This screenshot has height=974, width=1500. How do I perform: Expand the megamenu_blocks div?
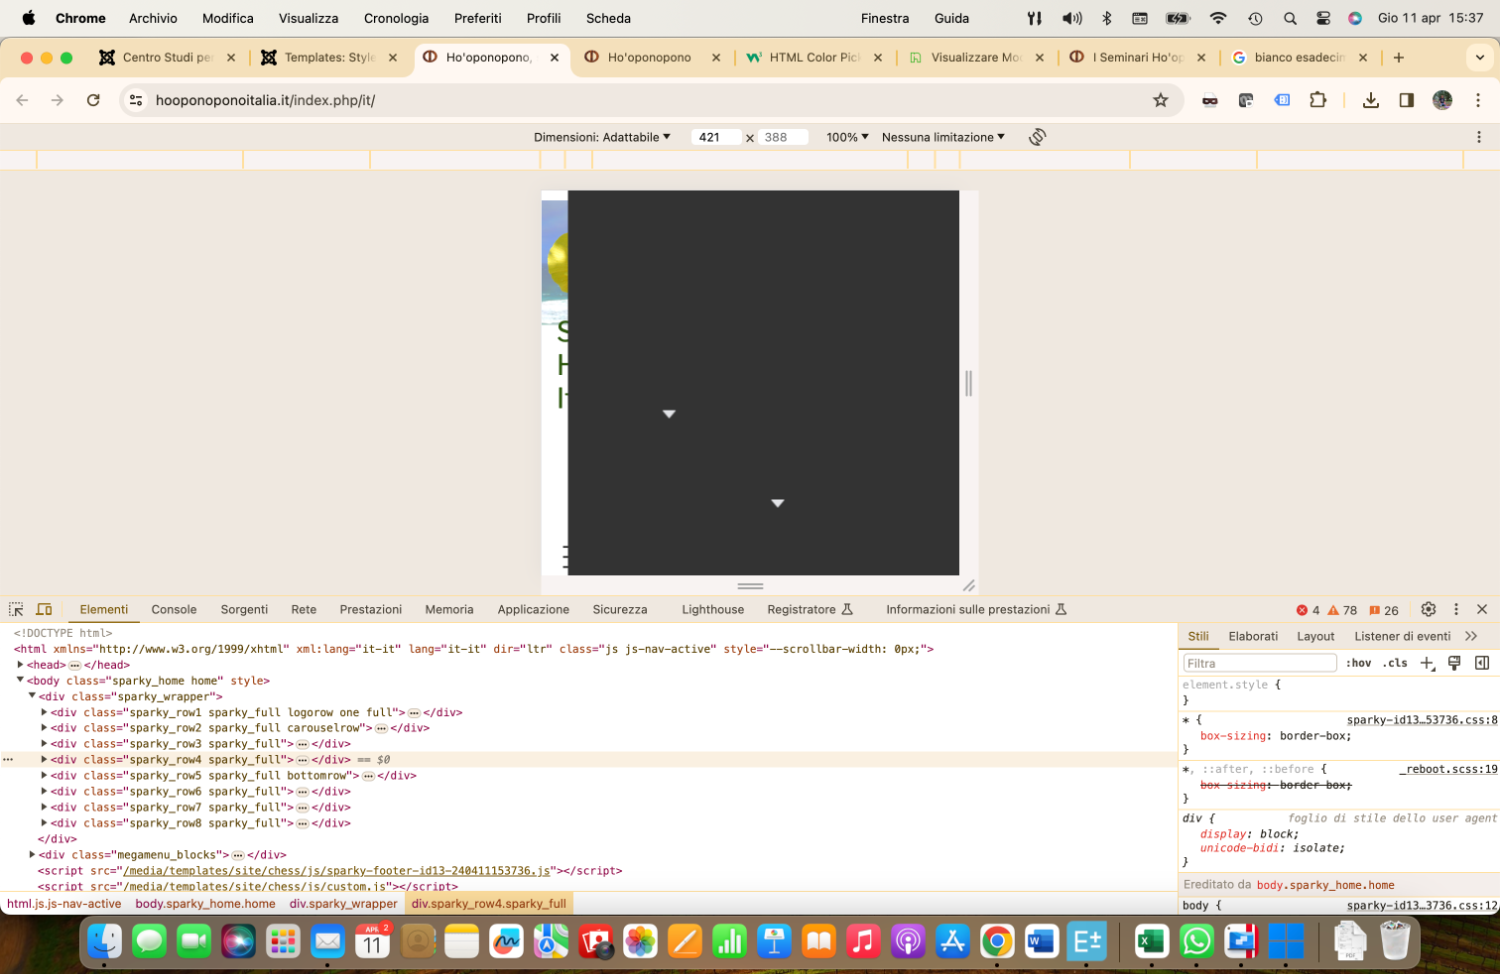pos(32,855)
